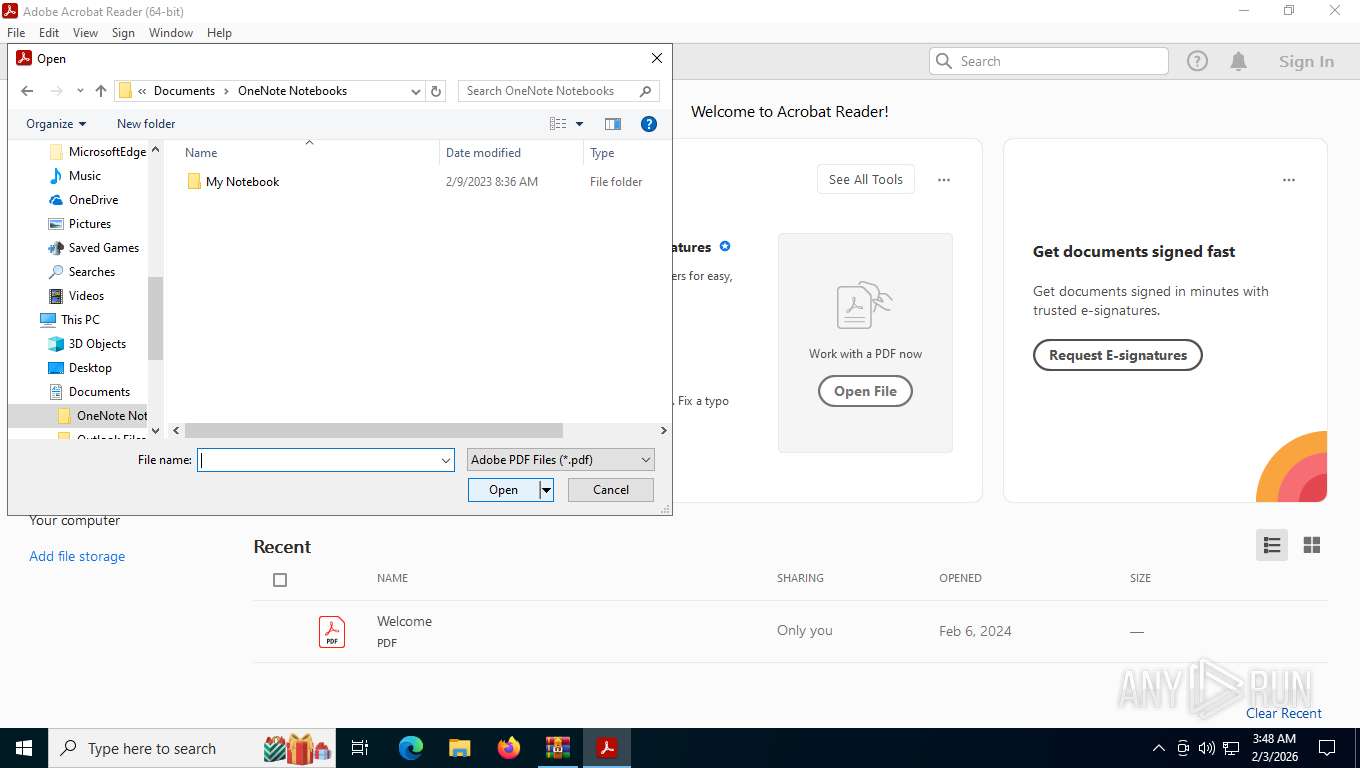Open more options on signature card
Screen dimensions: 1360x768
pyautogui.click(x=1289, y=180)
